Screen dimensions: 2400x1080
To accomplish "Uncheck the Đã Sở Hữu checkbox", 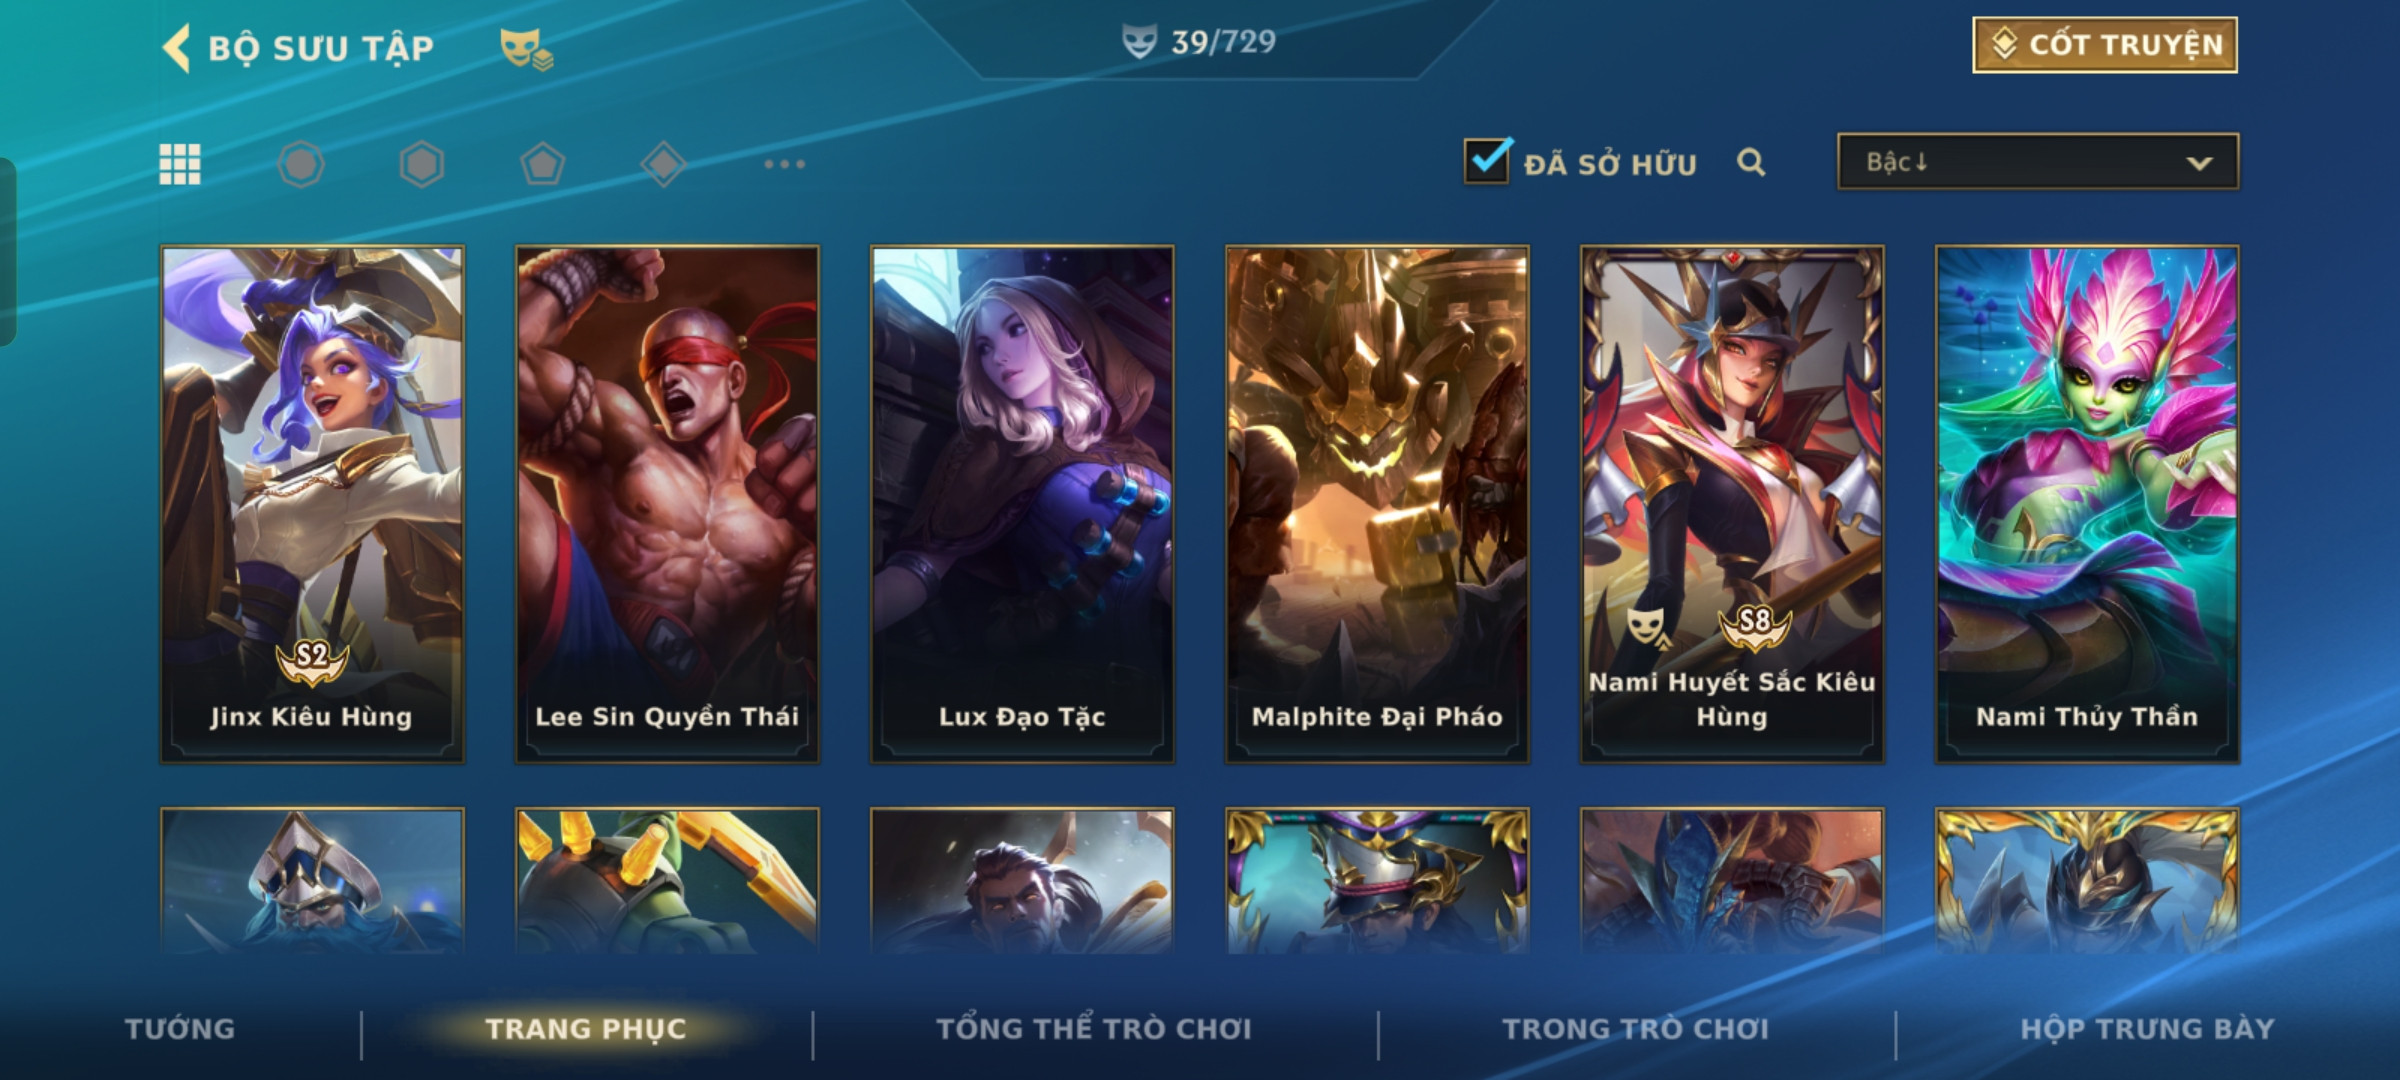I will pyautogui.click(x=1487, y=160).
